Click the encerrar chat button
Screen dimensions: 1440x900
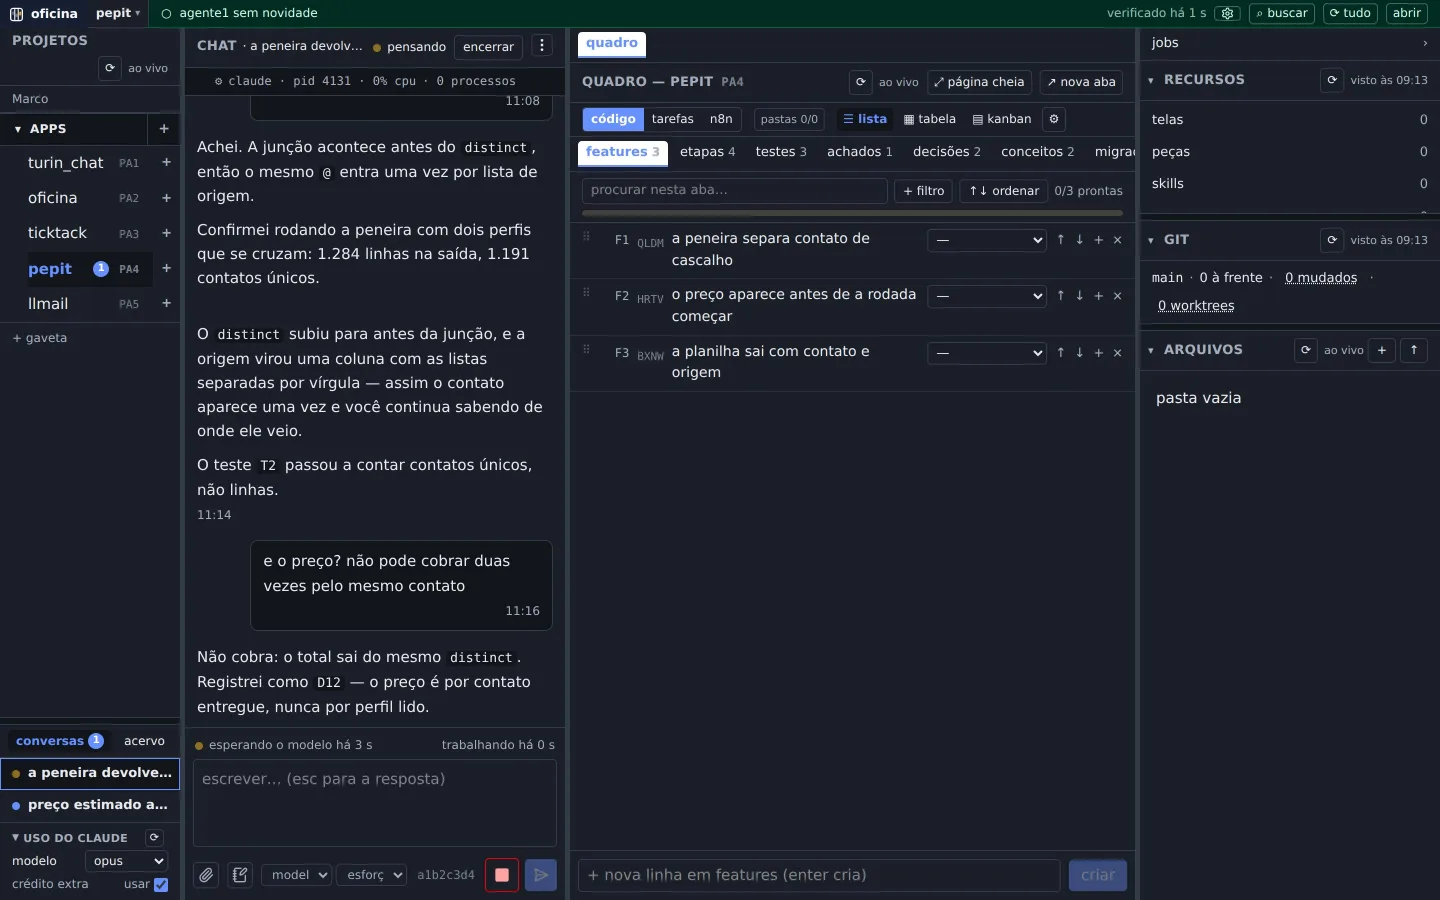488,47
